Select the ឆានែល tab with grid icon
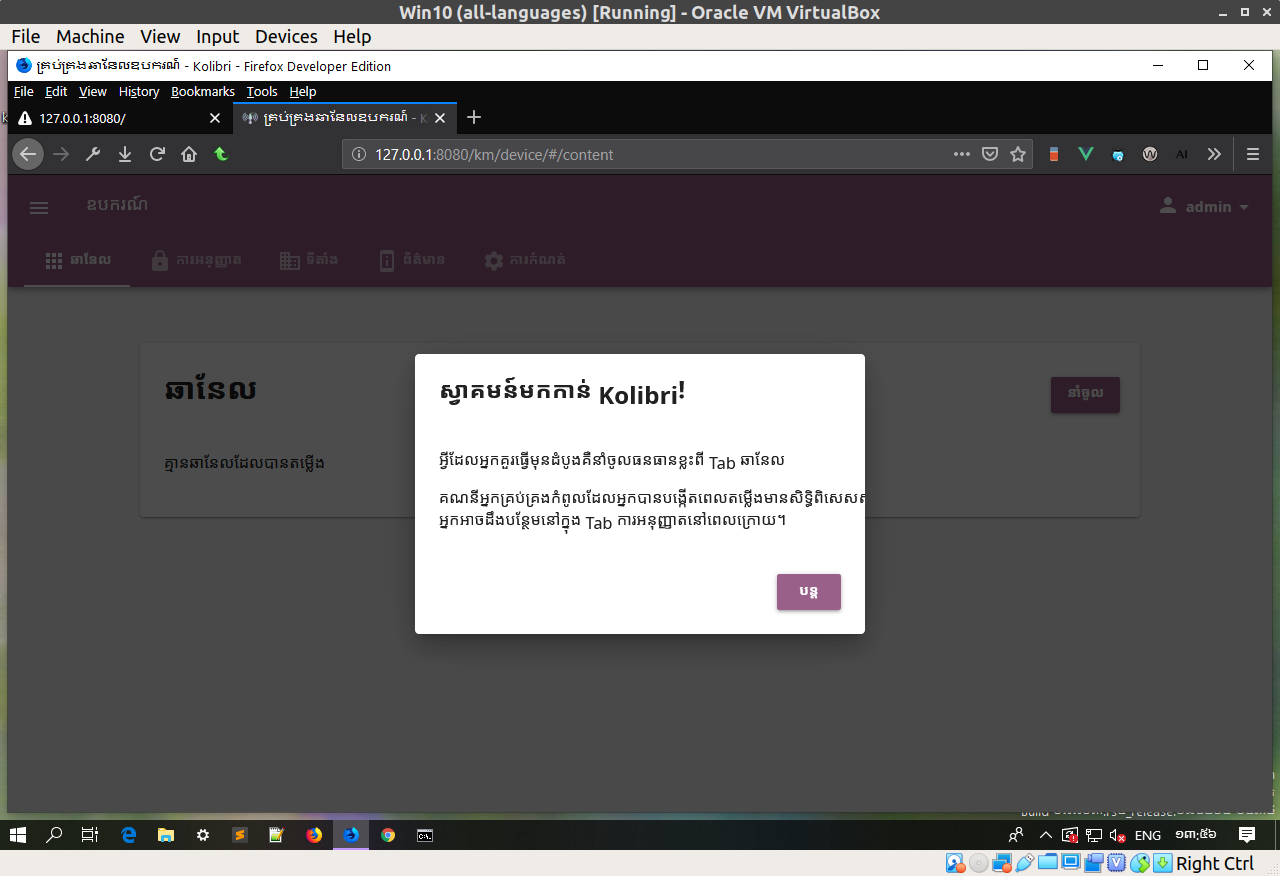 point(78,260)
